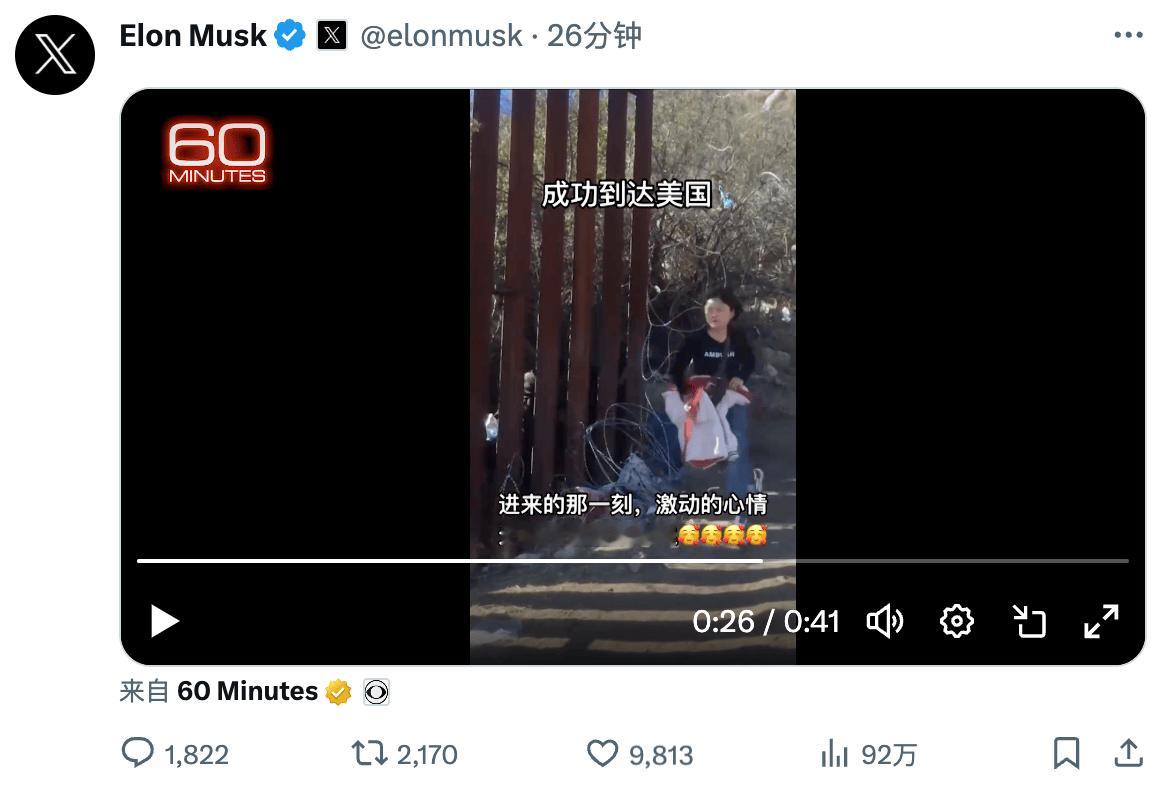
Task: Share the tweet via upload icon
Action: [x=1129, y=753]
